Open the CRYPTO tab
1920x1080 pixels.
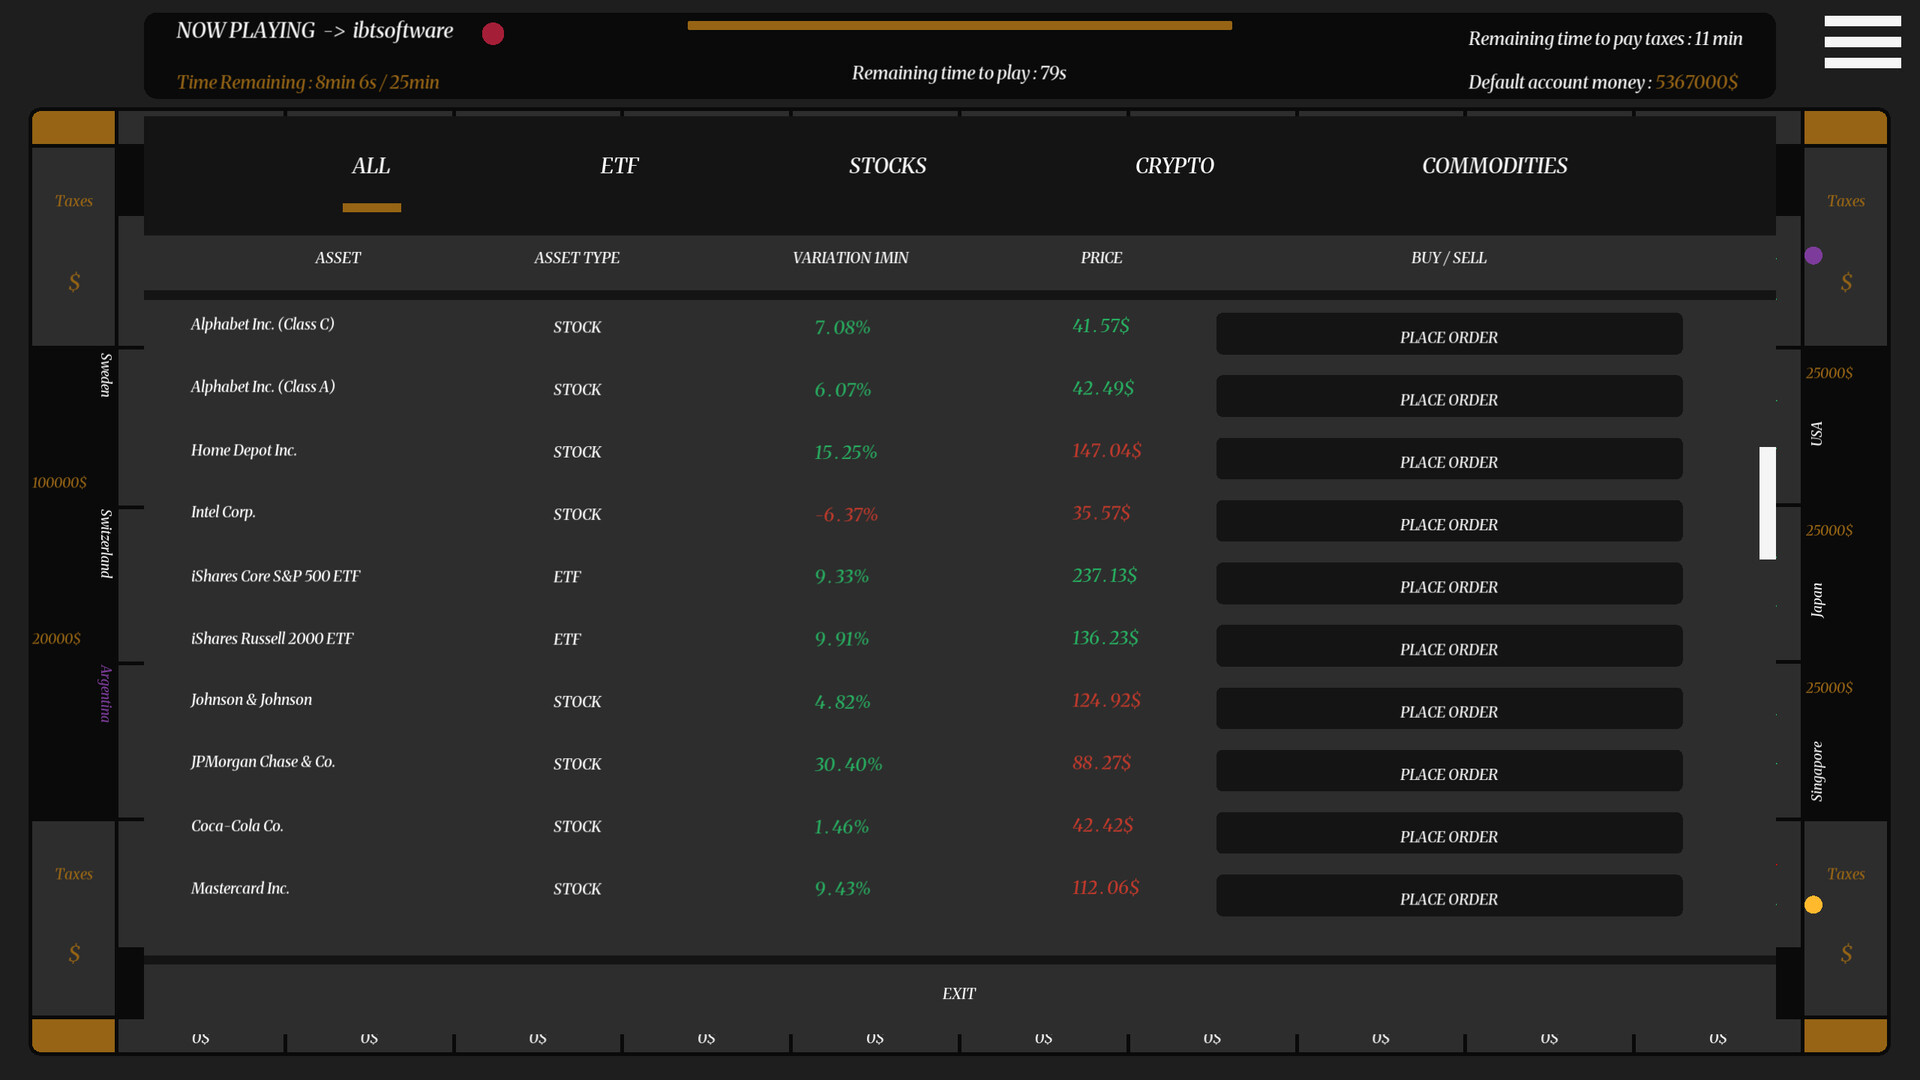(x=1174, y=166)
